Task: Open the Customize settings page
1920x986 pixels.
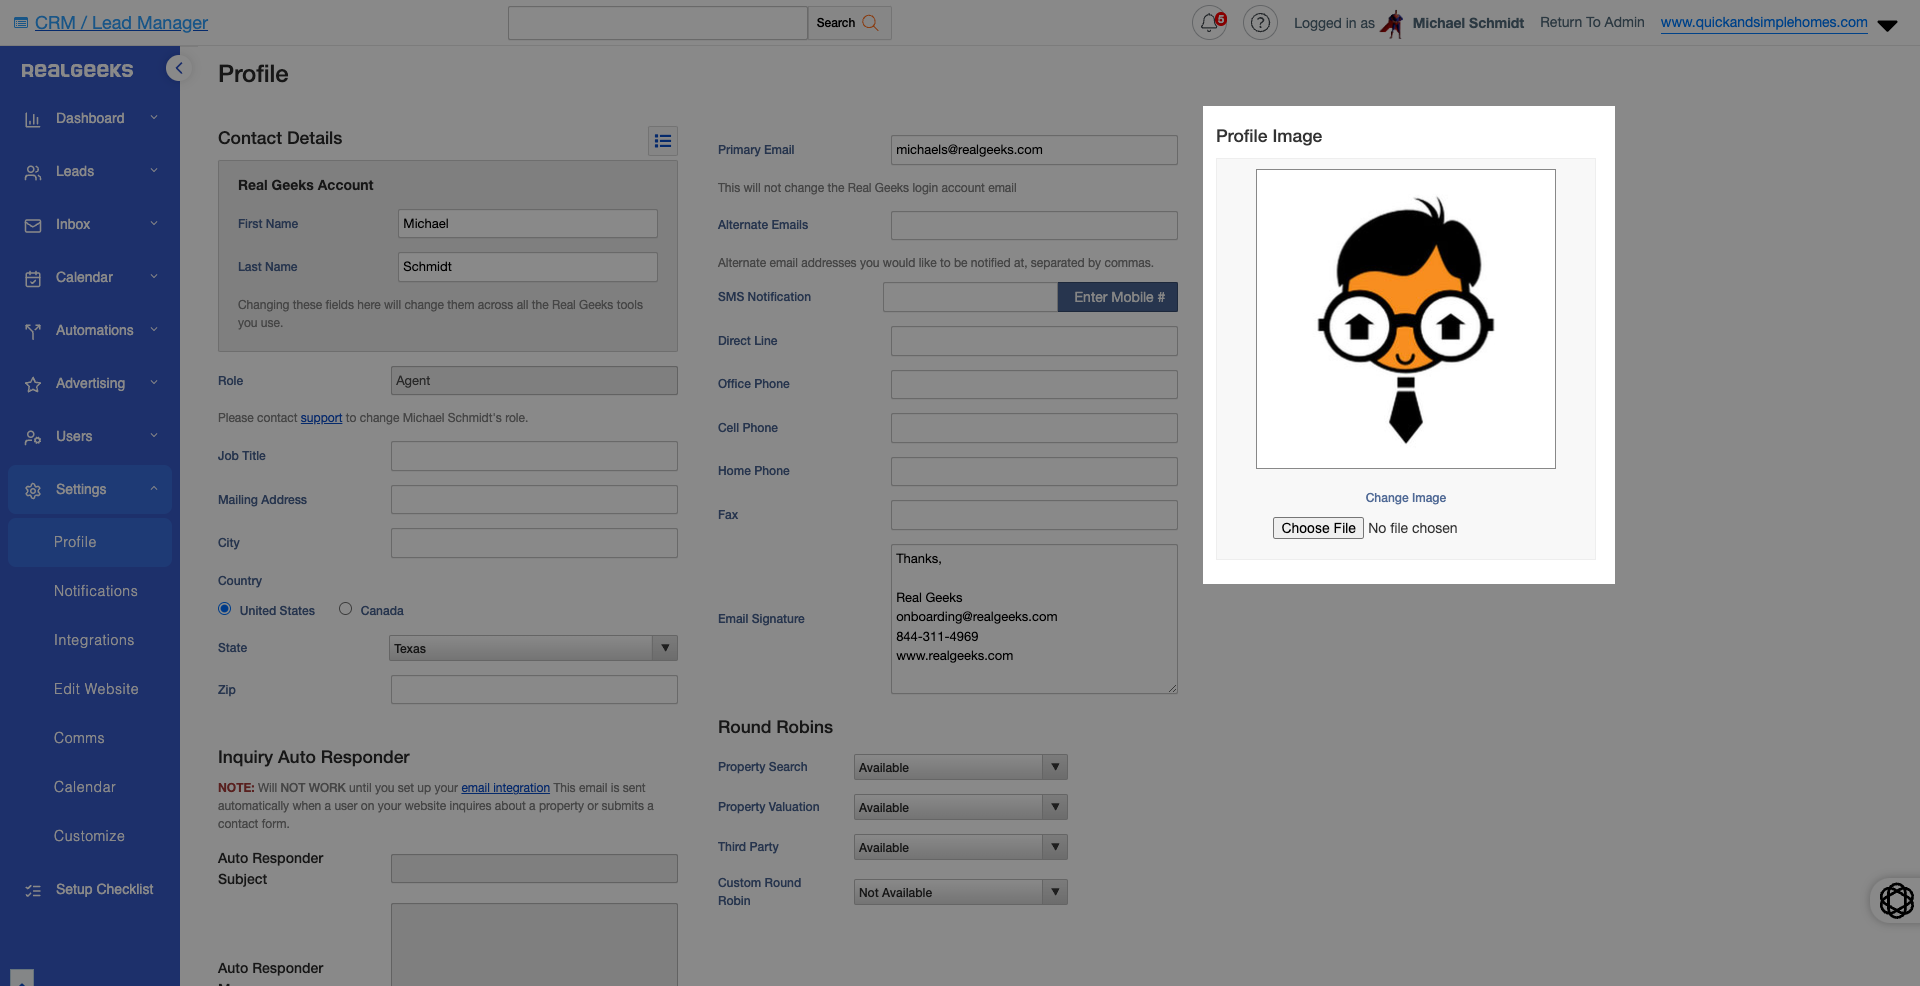Action: [x=89, y=836]
